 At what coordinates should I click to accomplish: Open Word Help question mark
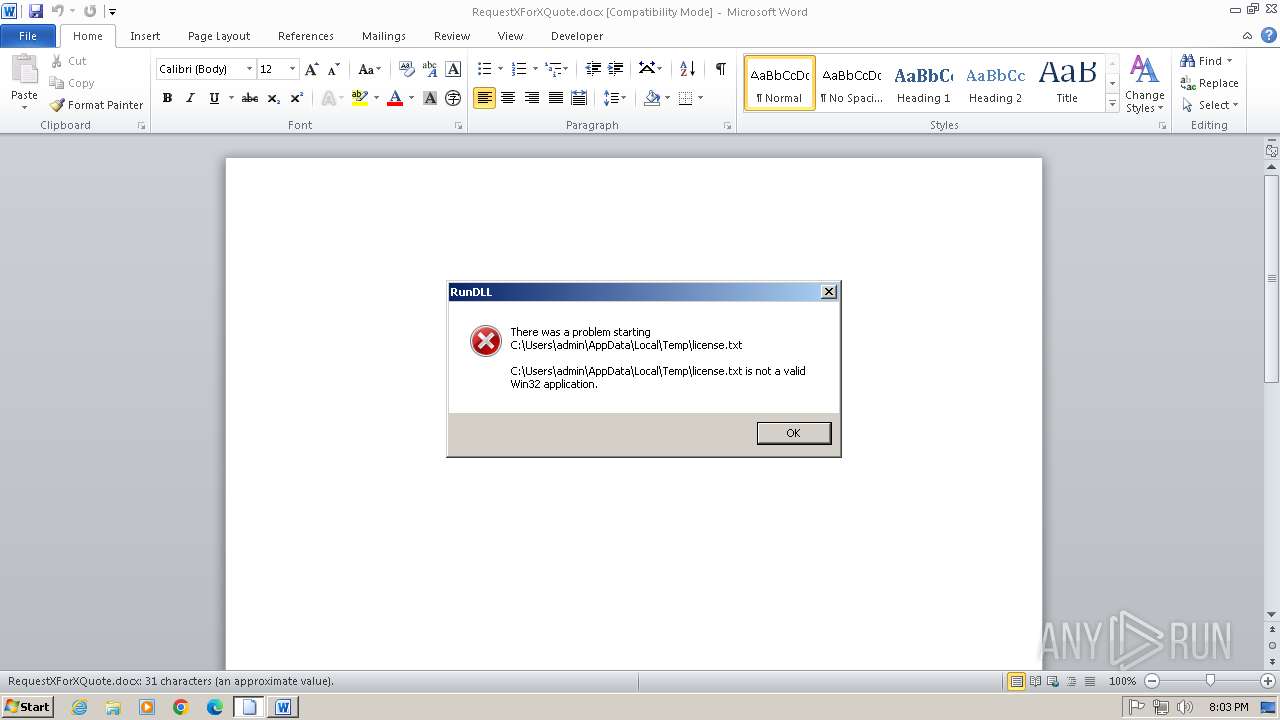tap(1269, 36)
